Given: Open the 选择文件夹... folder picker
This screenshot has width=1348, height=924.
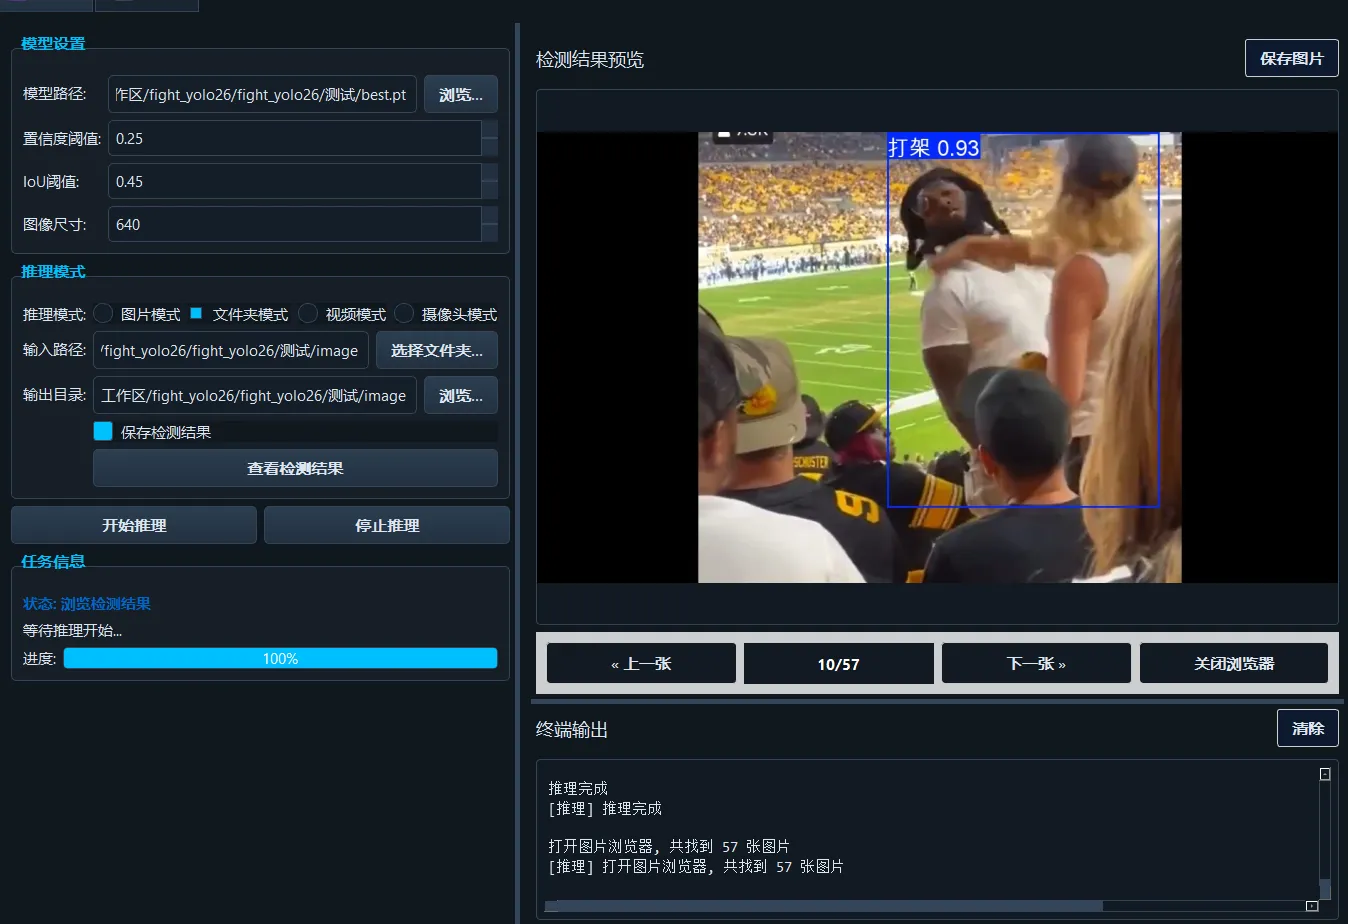Looking at the screenshot, I should (x=437, y=351).
